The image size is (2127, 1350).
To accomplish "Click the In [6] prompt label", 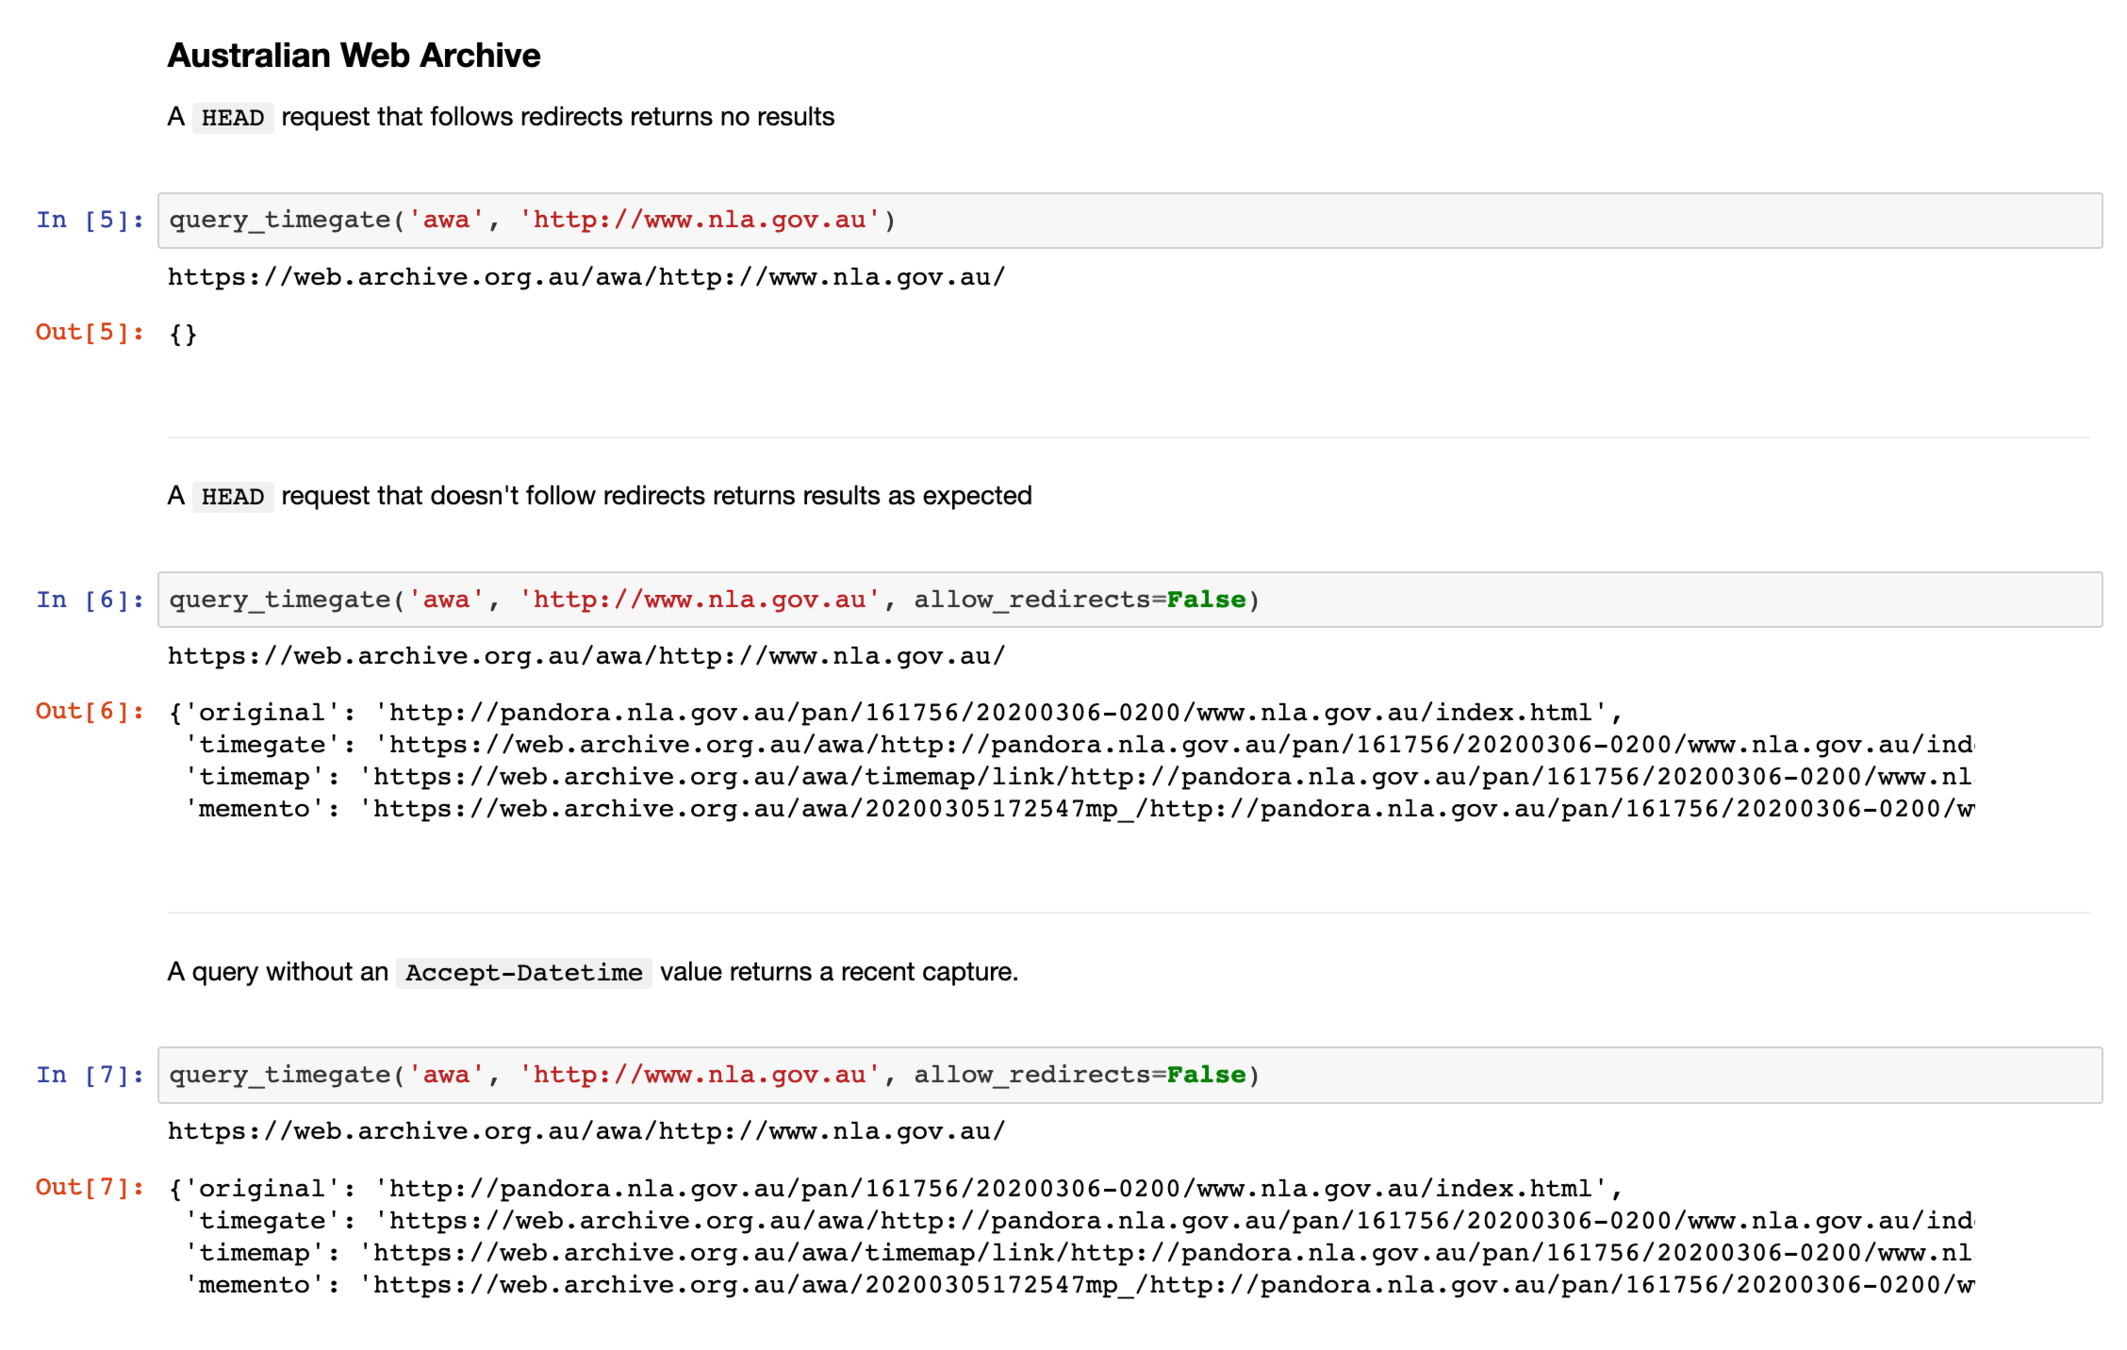I will click(x=90, y=600).
